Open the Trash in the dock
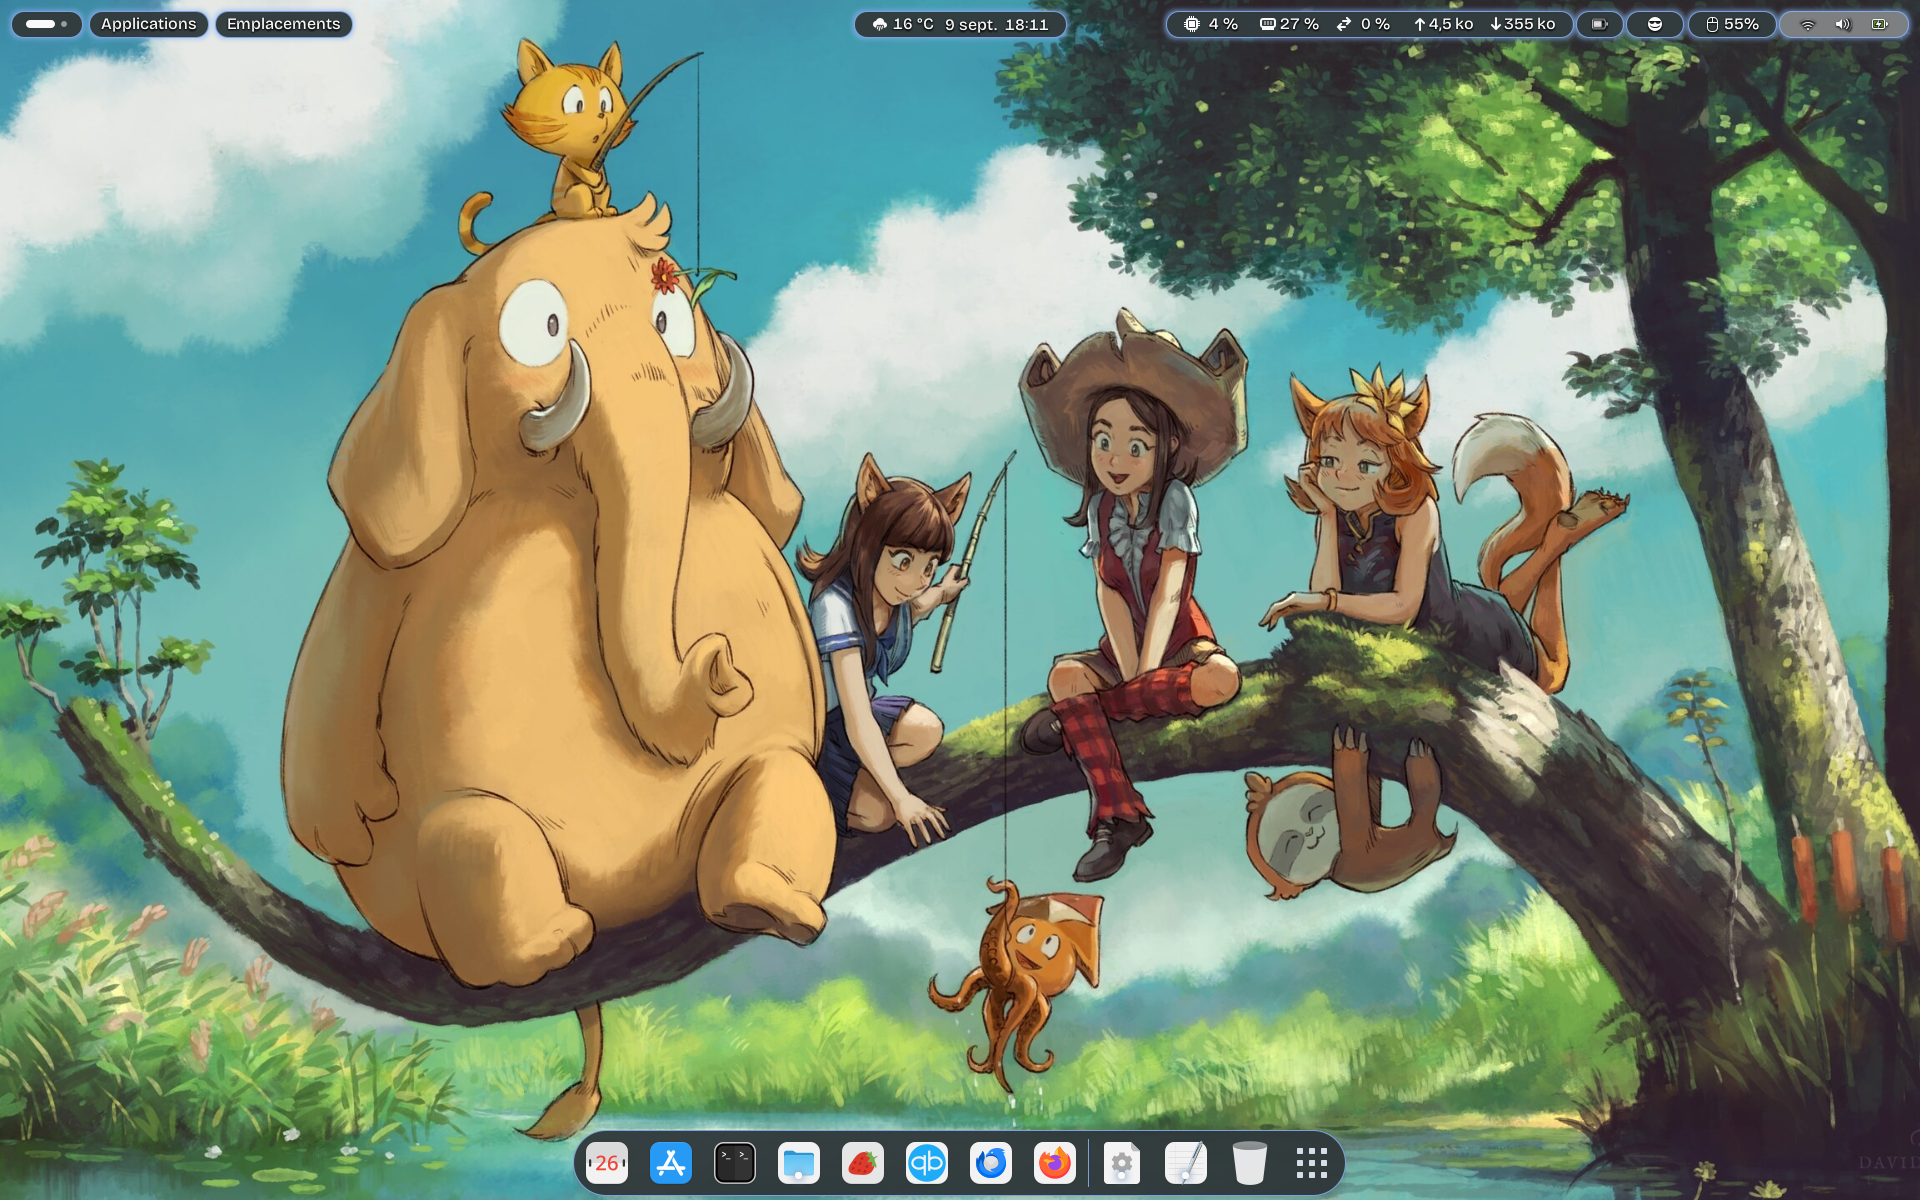Viewport: 1920px width, 1200px height. tap(1250, 1163)
